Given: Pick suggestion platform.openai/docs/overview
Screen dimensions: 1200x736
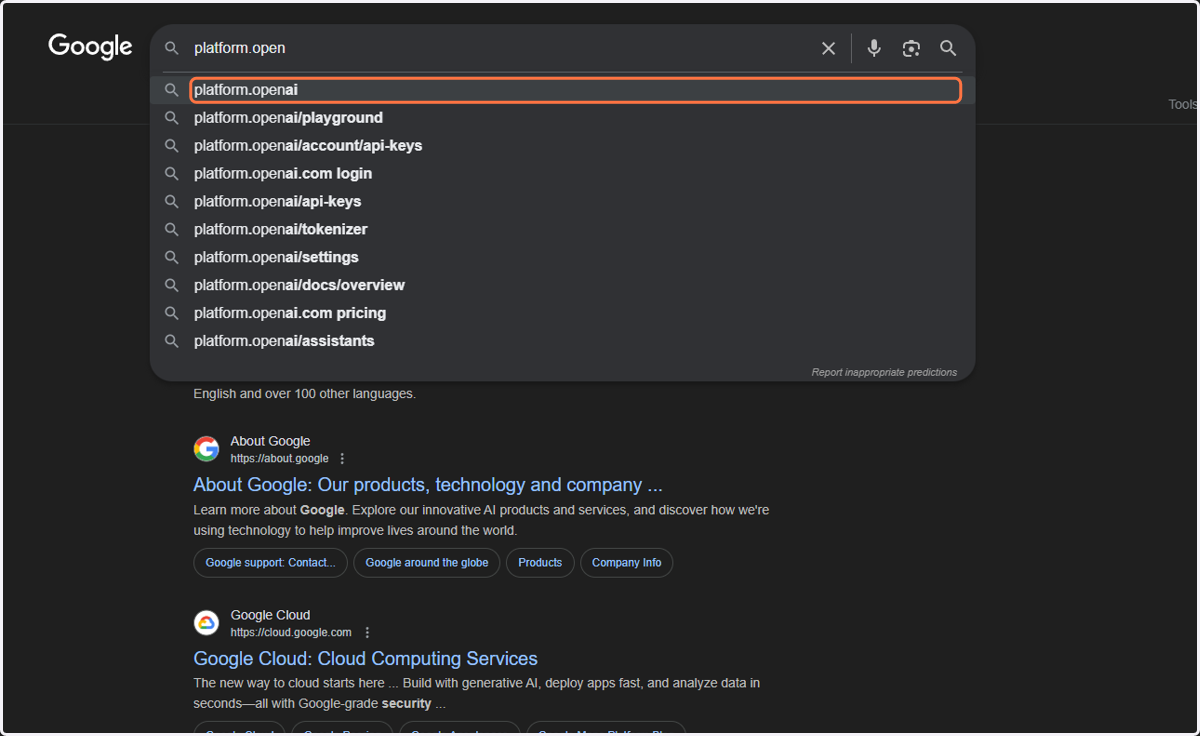Looking at the screenshot, I should [x=562, y=286].
